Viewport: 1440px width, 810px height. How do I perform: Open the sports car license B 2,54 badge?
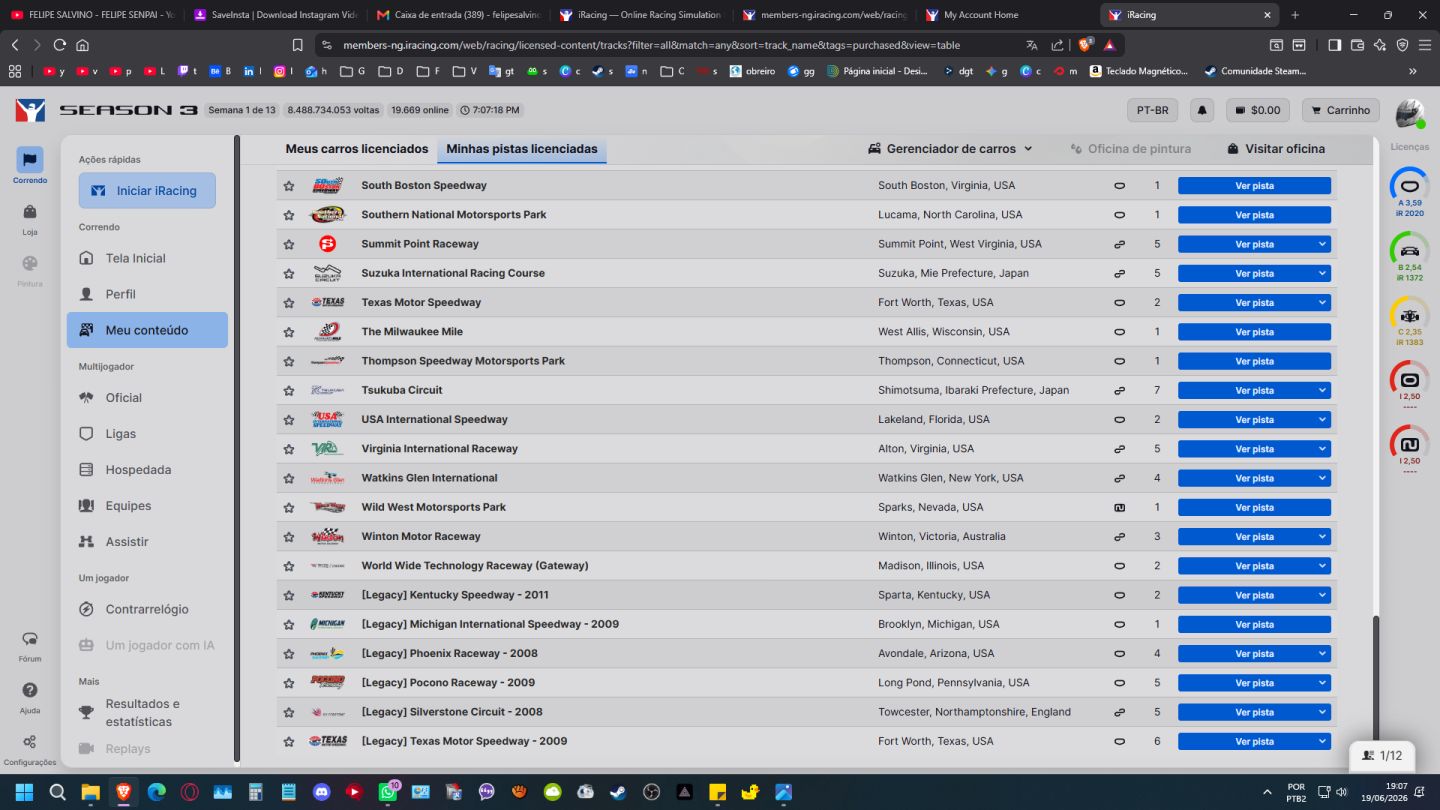[1410, 257]
